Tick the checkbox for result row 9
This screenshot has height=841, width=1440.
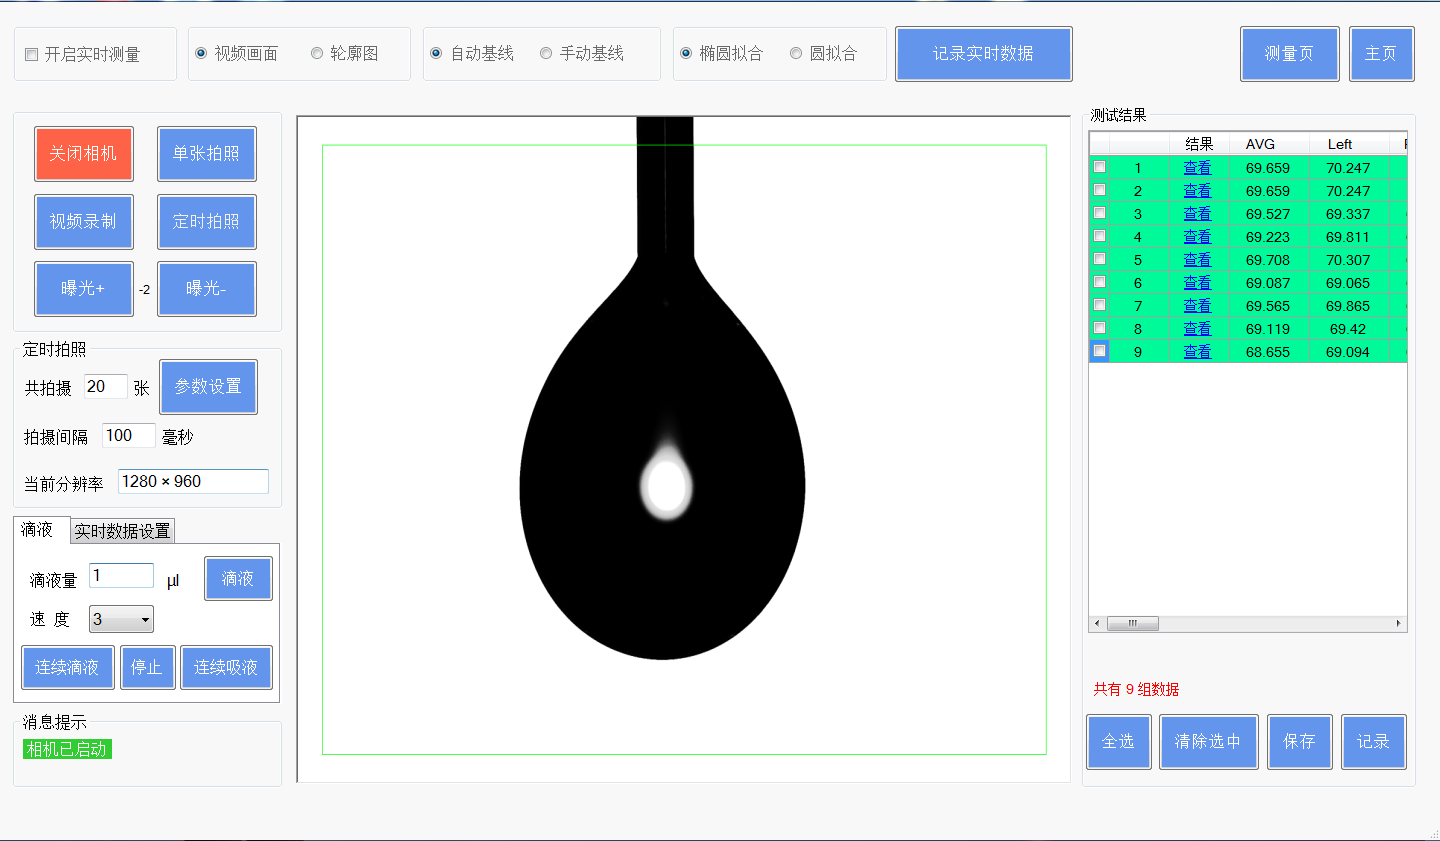(1099, 351)
